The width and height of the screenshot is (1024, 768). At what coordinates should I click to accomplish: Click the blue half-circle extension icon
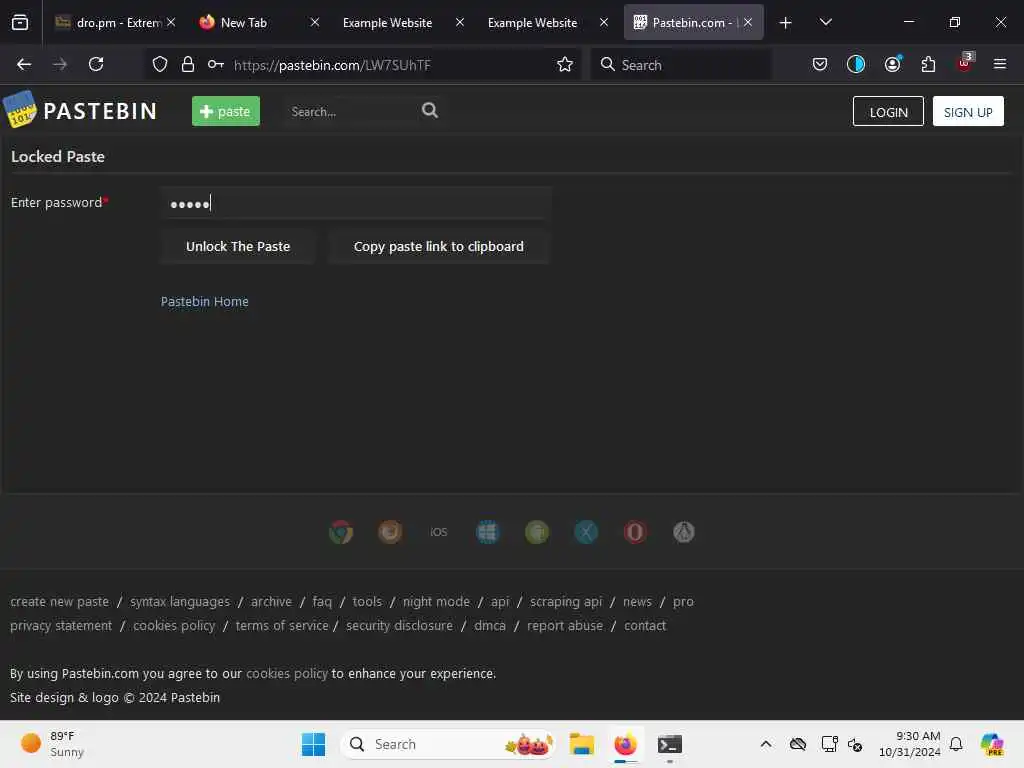(x=856, y=64)
